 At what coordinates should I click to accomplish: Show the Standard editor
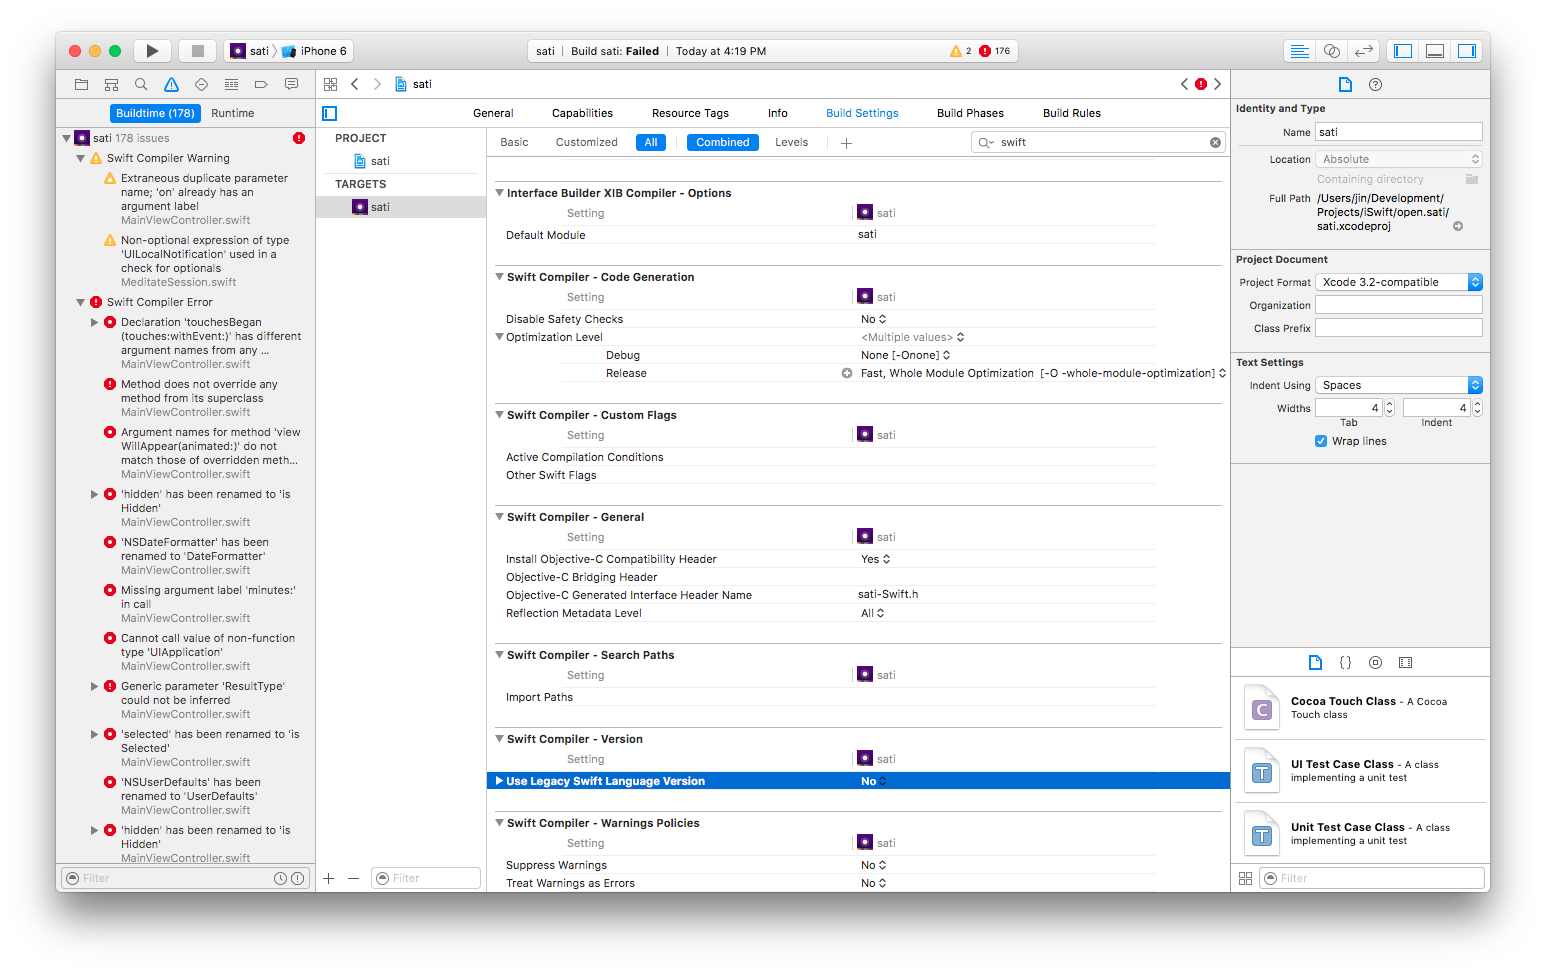coord(1299,51)
